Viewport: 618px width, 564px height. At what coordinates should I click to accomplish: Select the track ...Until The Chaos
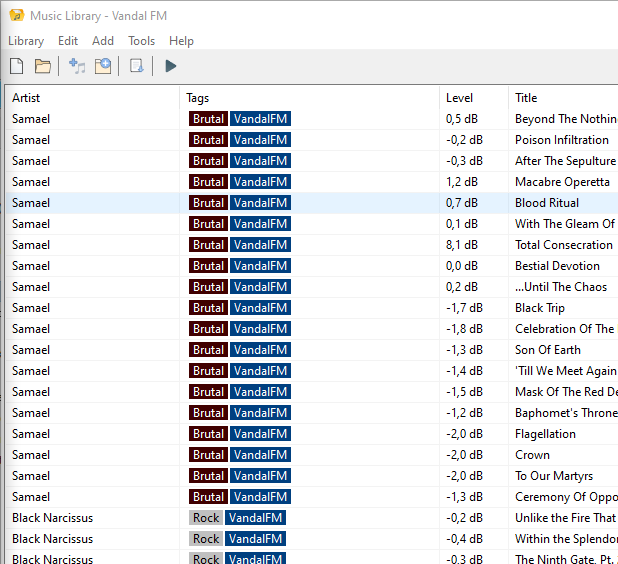561,287
